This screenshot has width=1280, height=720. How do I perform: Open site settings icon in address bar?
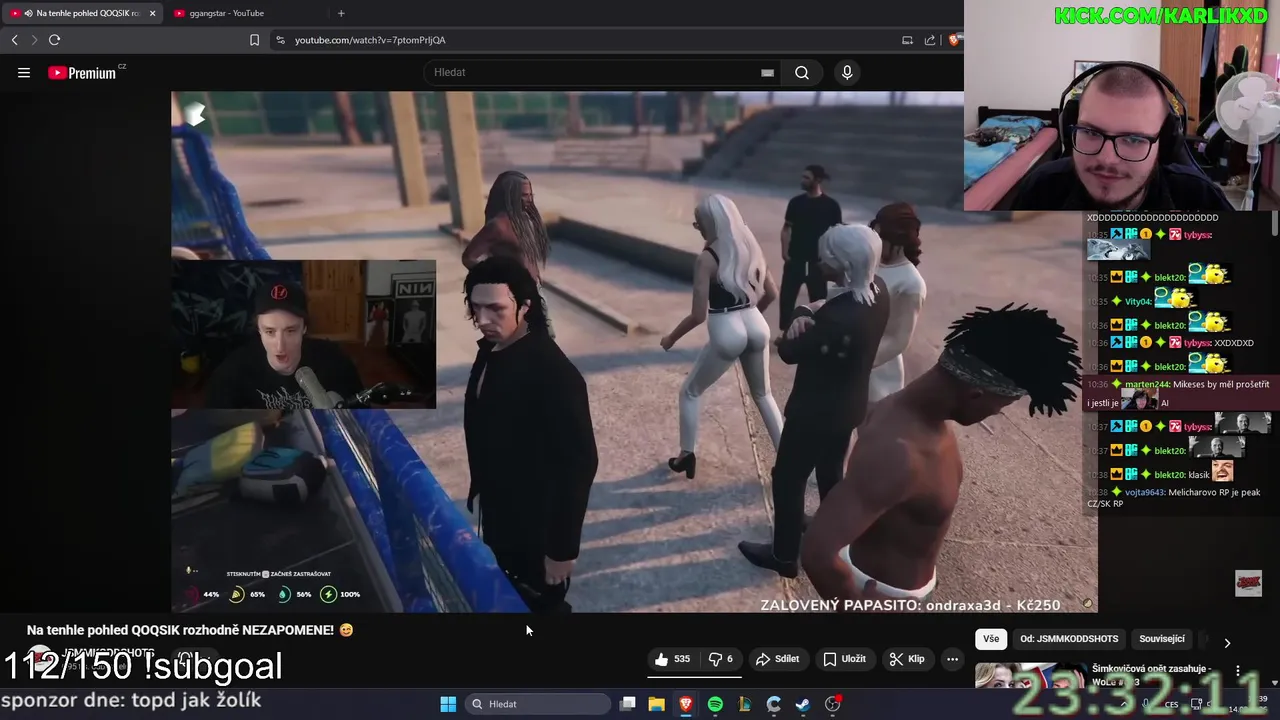click(x=280, y=40)
